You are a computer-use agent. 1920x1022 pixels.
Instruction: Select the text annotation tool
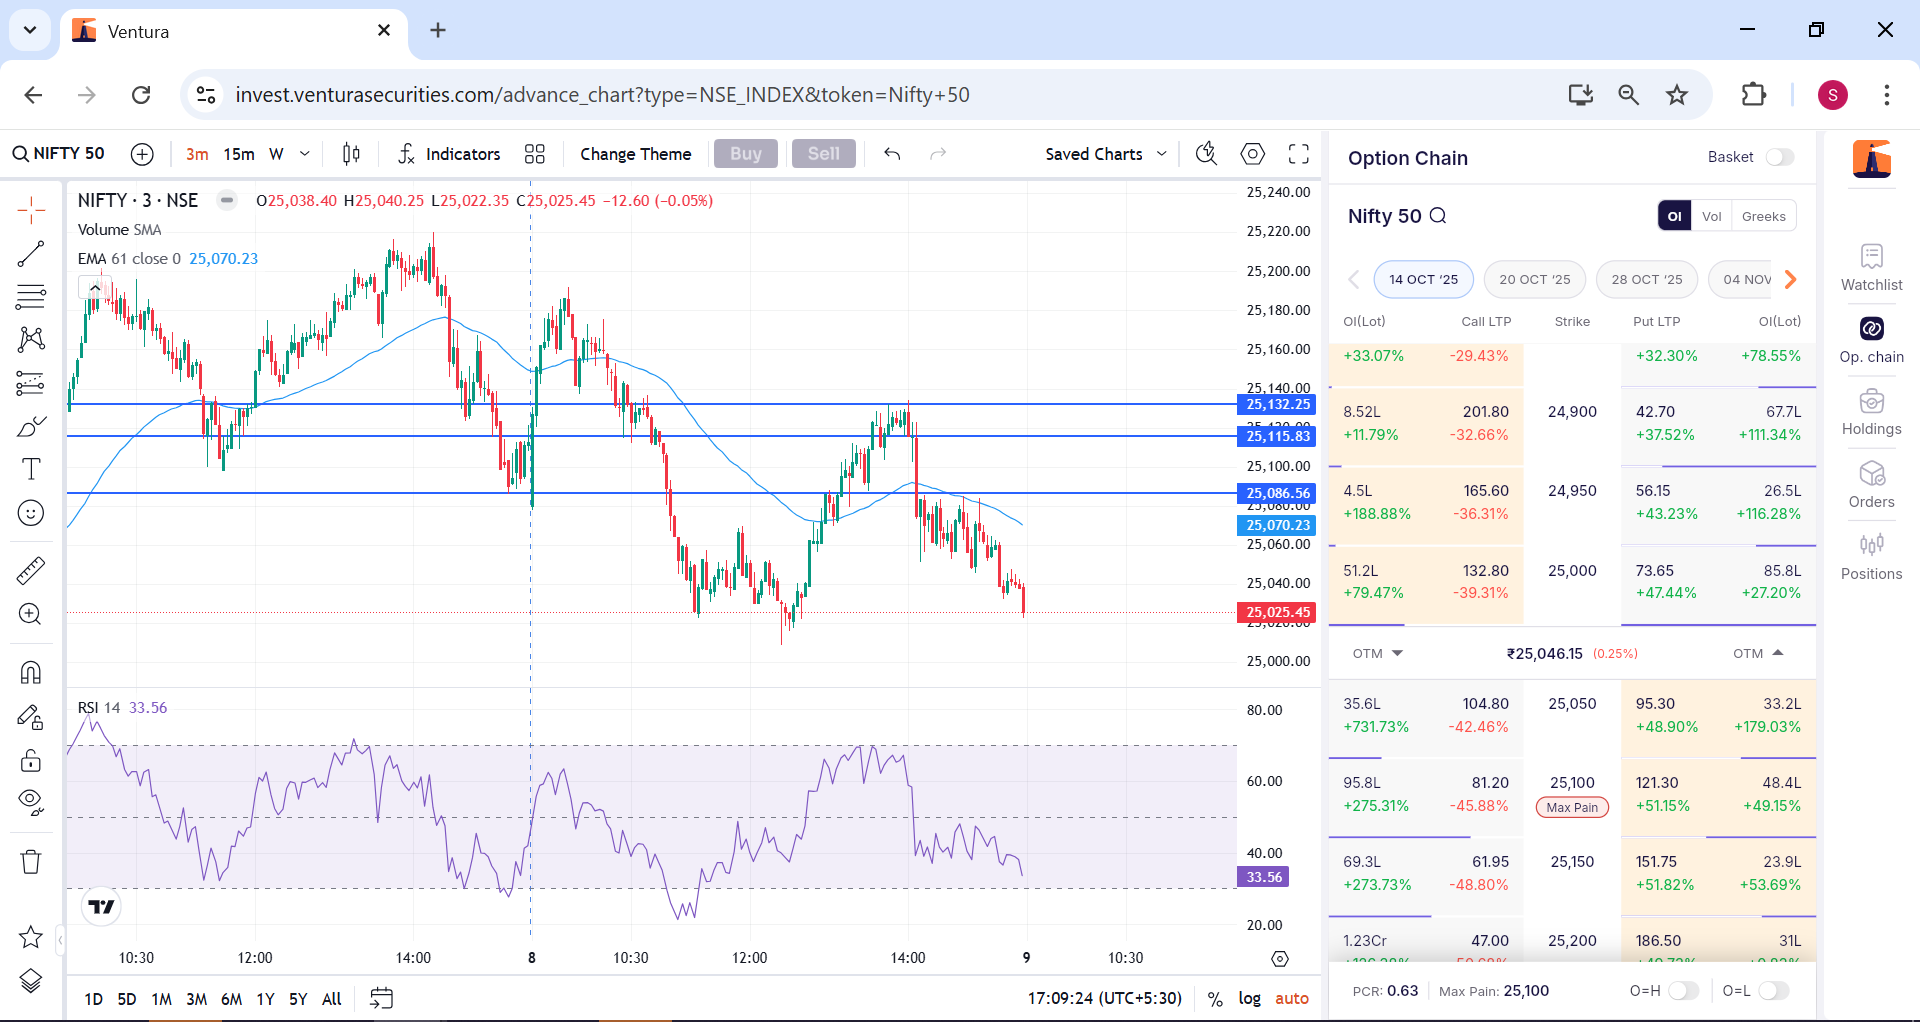click(31, 469)
